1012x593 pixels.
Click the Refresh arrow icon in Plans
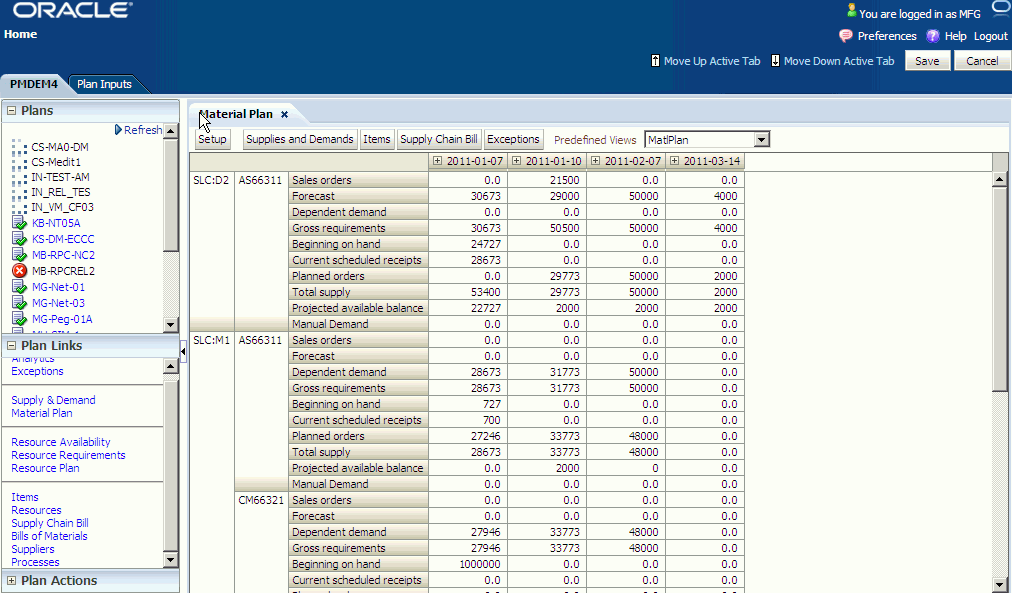pos(118,130)
